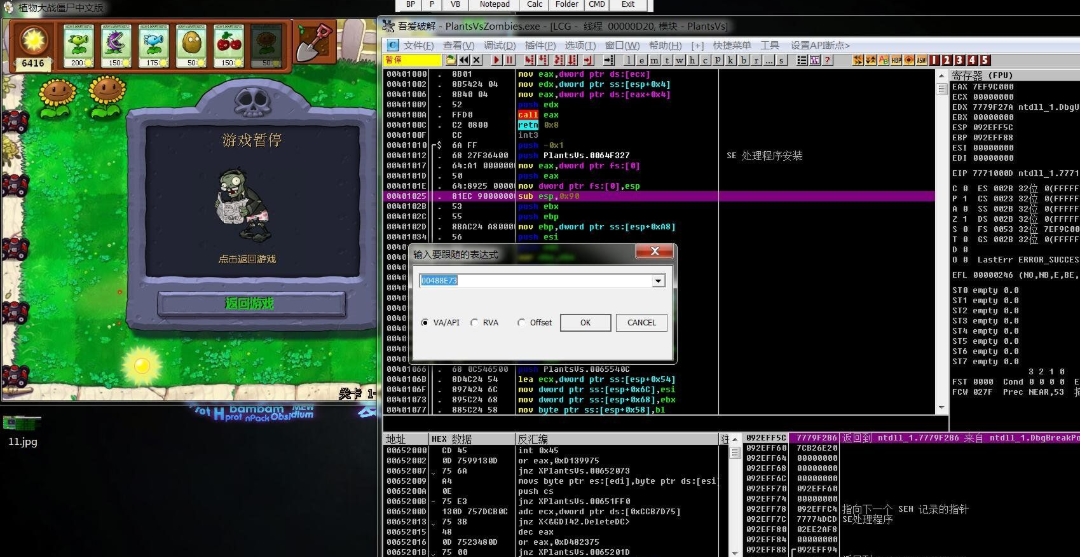
Task: Select the Wall-nut seed card
Action: 191,46
